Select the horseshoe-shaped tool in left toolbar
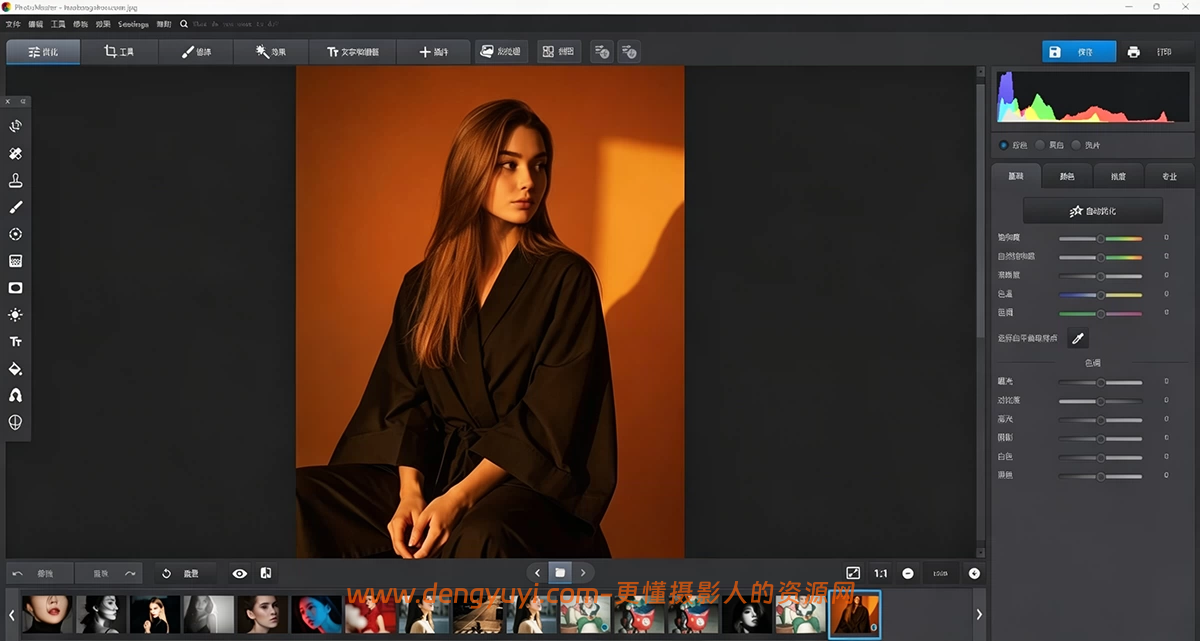 point(16,396)
